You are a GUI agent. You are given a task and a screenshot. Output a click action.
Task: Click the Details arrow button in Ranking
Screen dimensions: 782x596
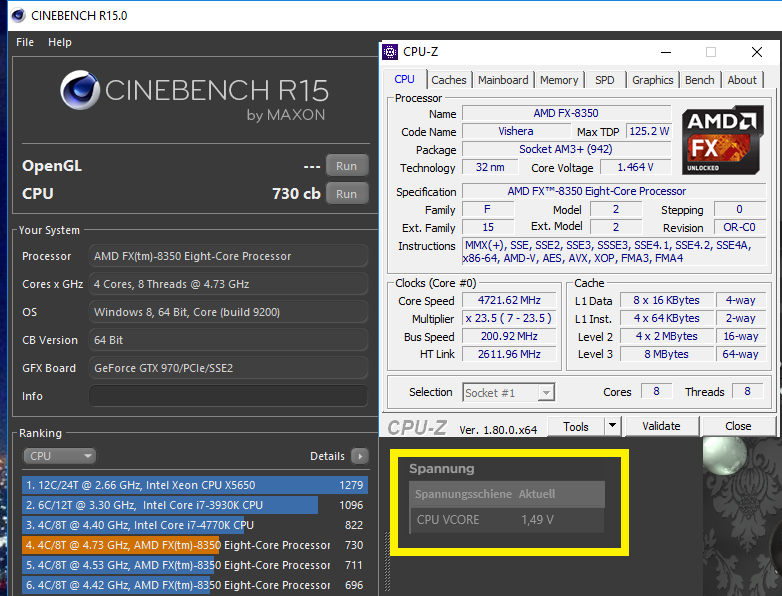360,456
